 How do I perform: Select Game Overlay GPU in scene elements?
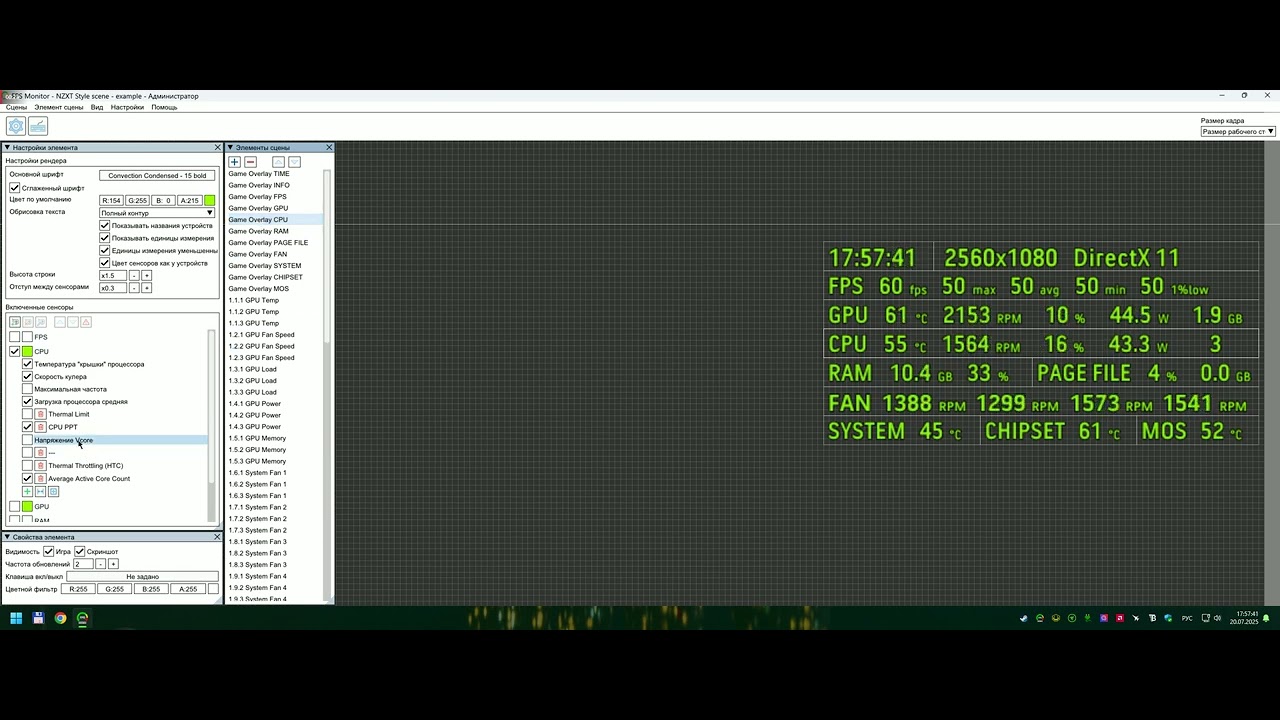[x=258, y=208]
